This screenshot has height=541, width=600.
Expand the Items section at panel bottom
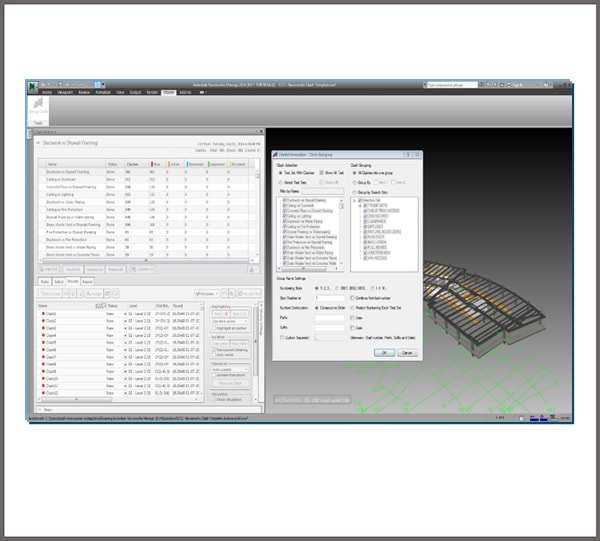[x=40, y=409]
